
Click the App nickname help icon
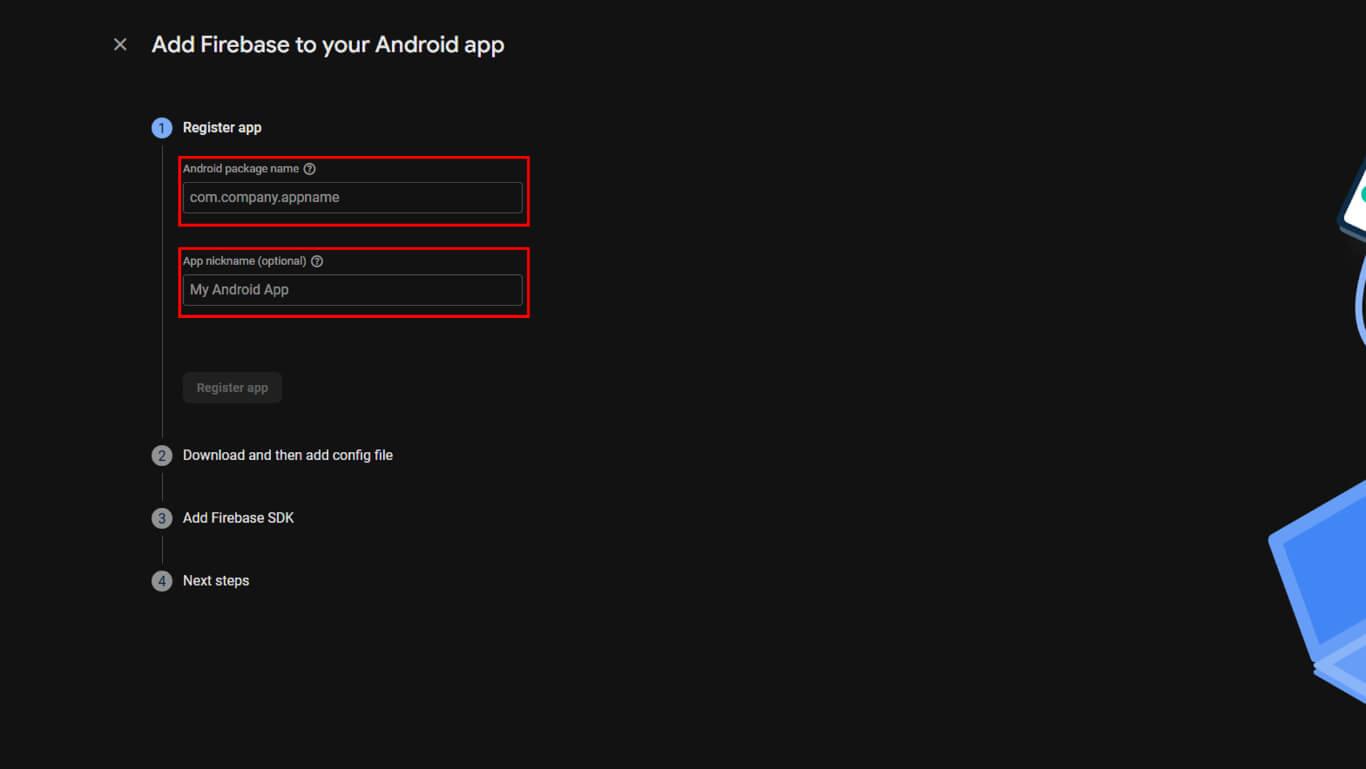pos(318,261)
